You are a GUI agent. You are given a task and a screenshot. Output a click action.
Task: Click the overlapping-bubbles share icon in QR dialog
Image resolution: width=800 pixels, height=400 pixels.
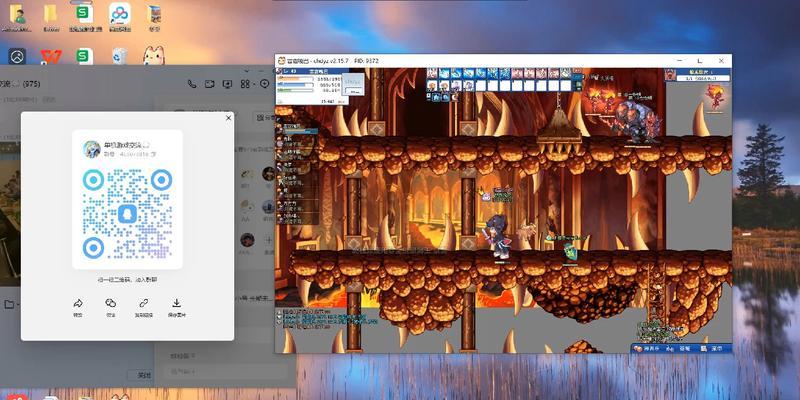111,303
